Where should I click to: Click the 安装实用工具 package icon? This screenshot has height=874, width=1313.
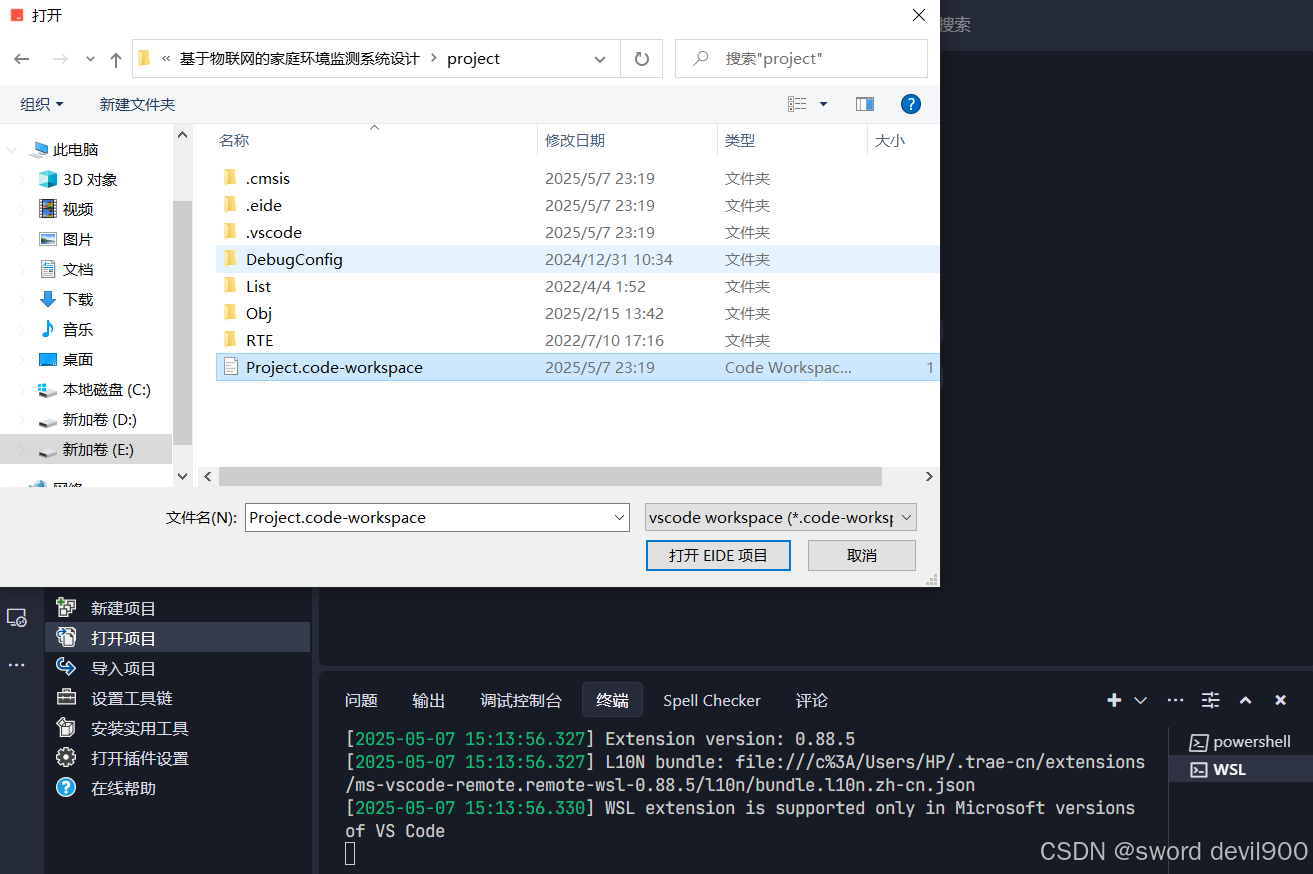(64, 728)
